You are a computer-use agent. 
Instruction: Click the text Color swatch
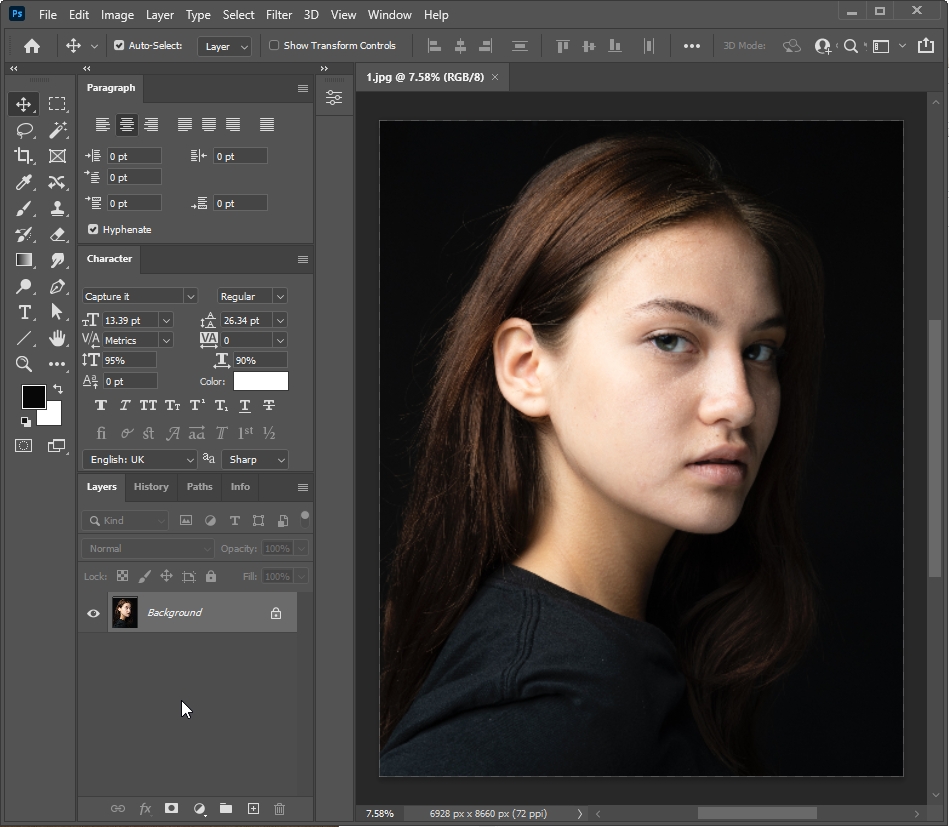tap(260, 381)
